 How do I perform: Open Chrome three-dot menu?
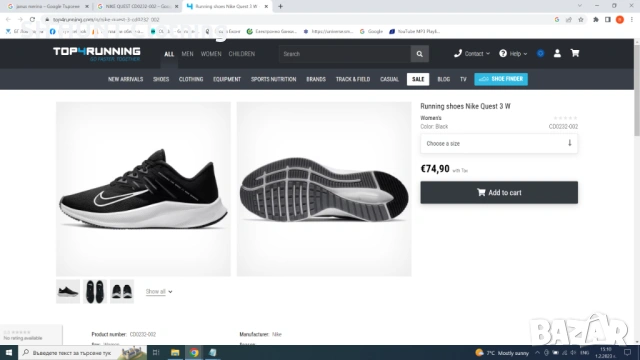631,19
